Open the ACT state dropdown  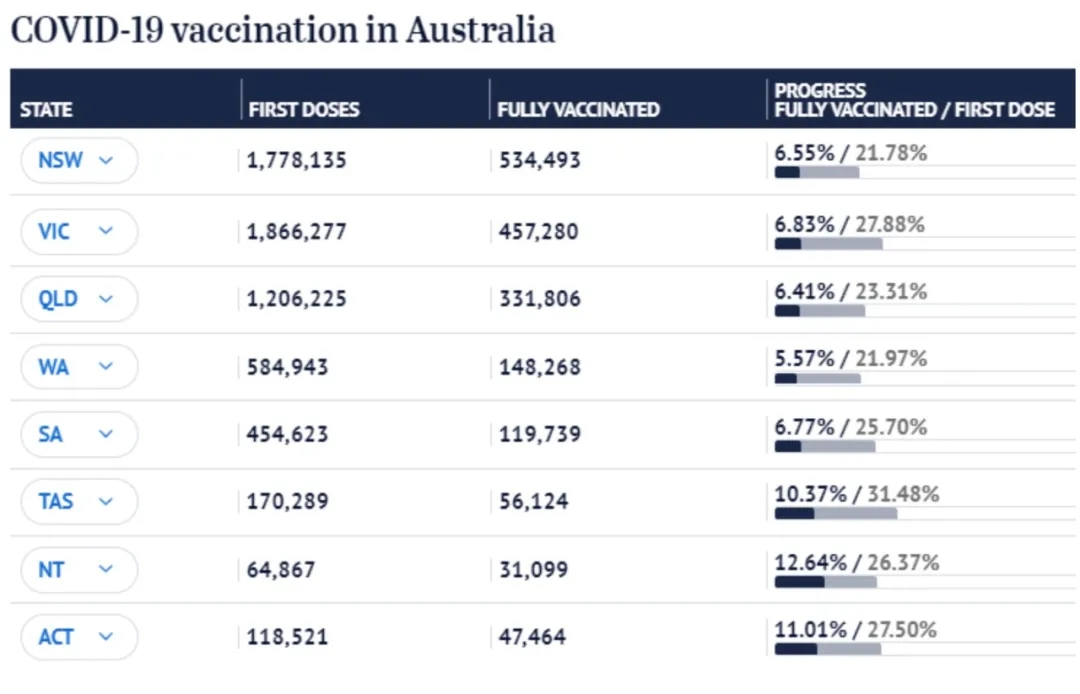point(79,636)
